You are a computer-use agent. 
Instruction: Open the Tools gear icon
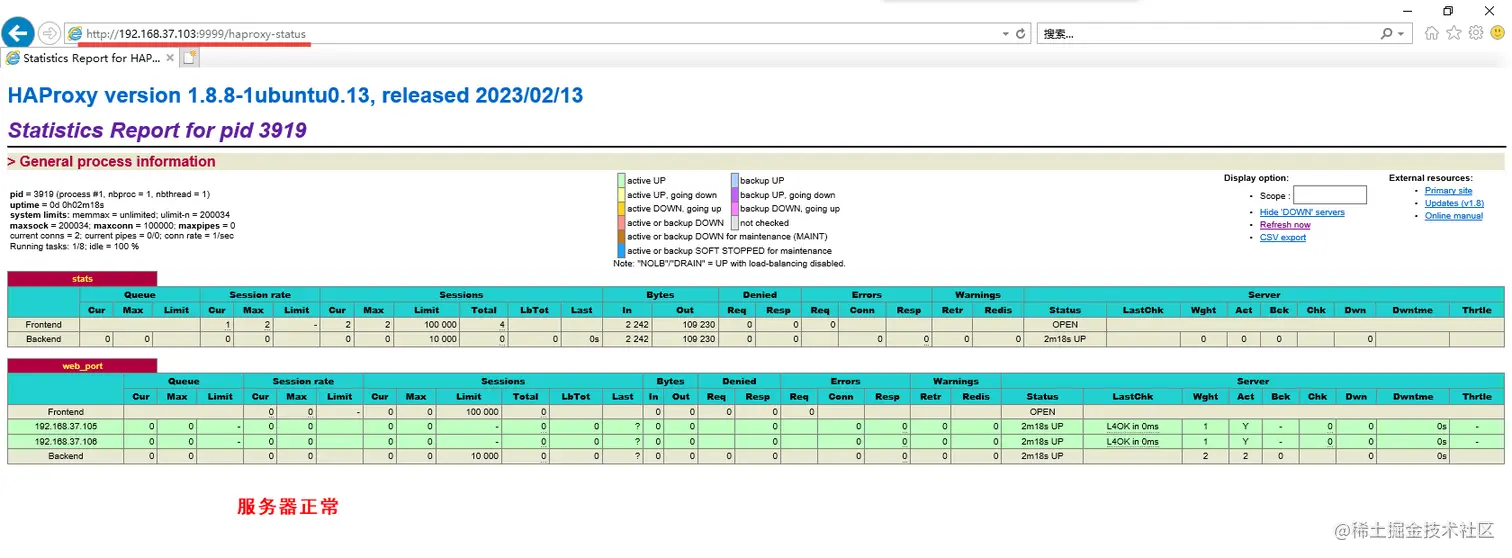point(1476,33)
